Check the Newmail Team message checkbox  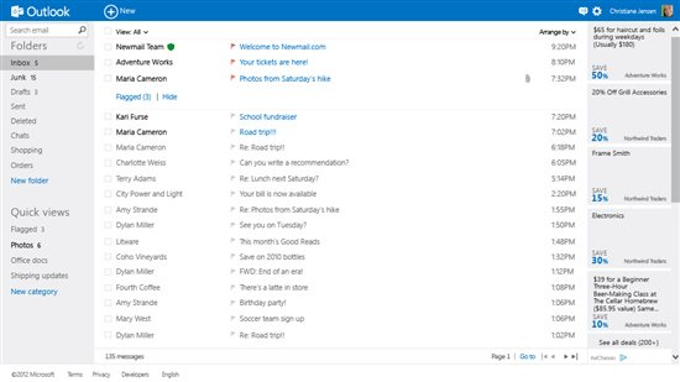click(x=108, y=47)
